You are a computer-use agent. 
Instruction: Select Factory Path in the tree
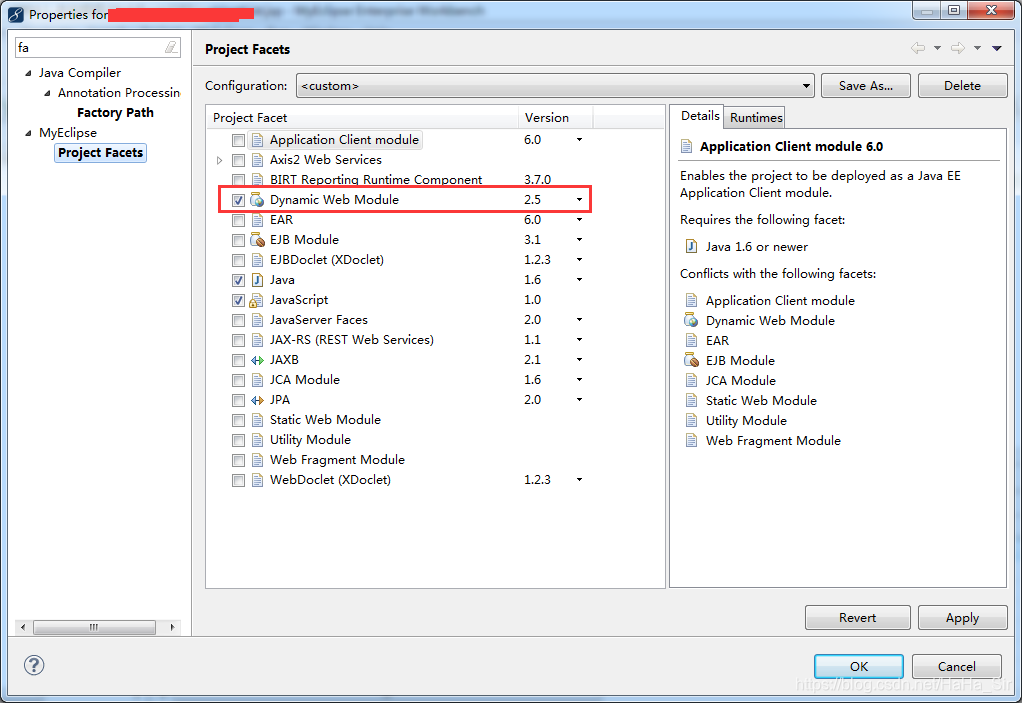pyautogui.click(x=115, y=113)
